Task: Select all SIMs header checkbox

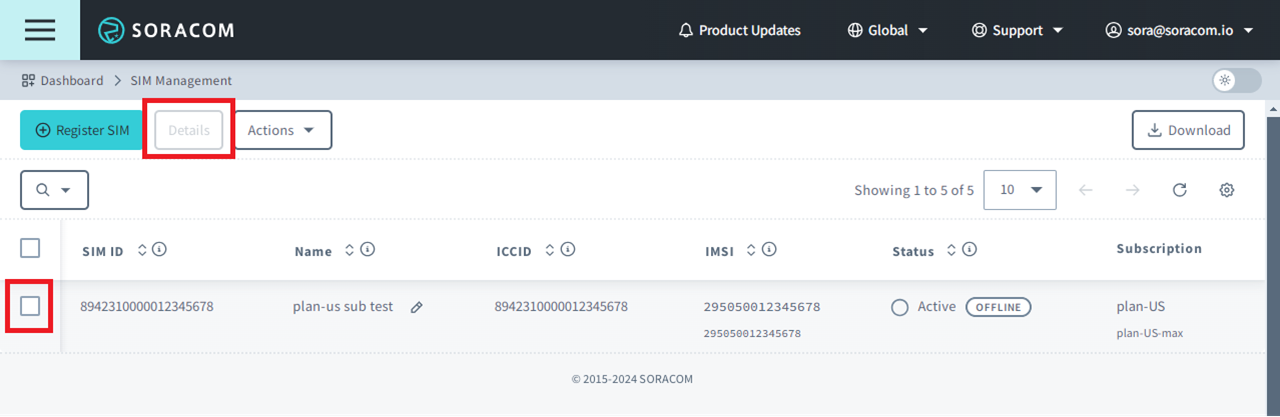Action: [30, 248]
